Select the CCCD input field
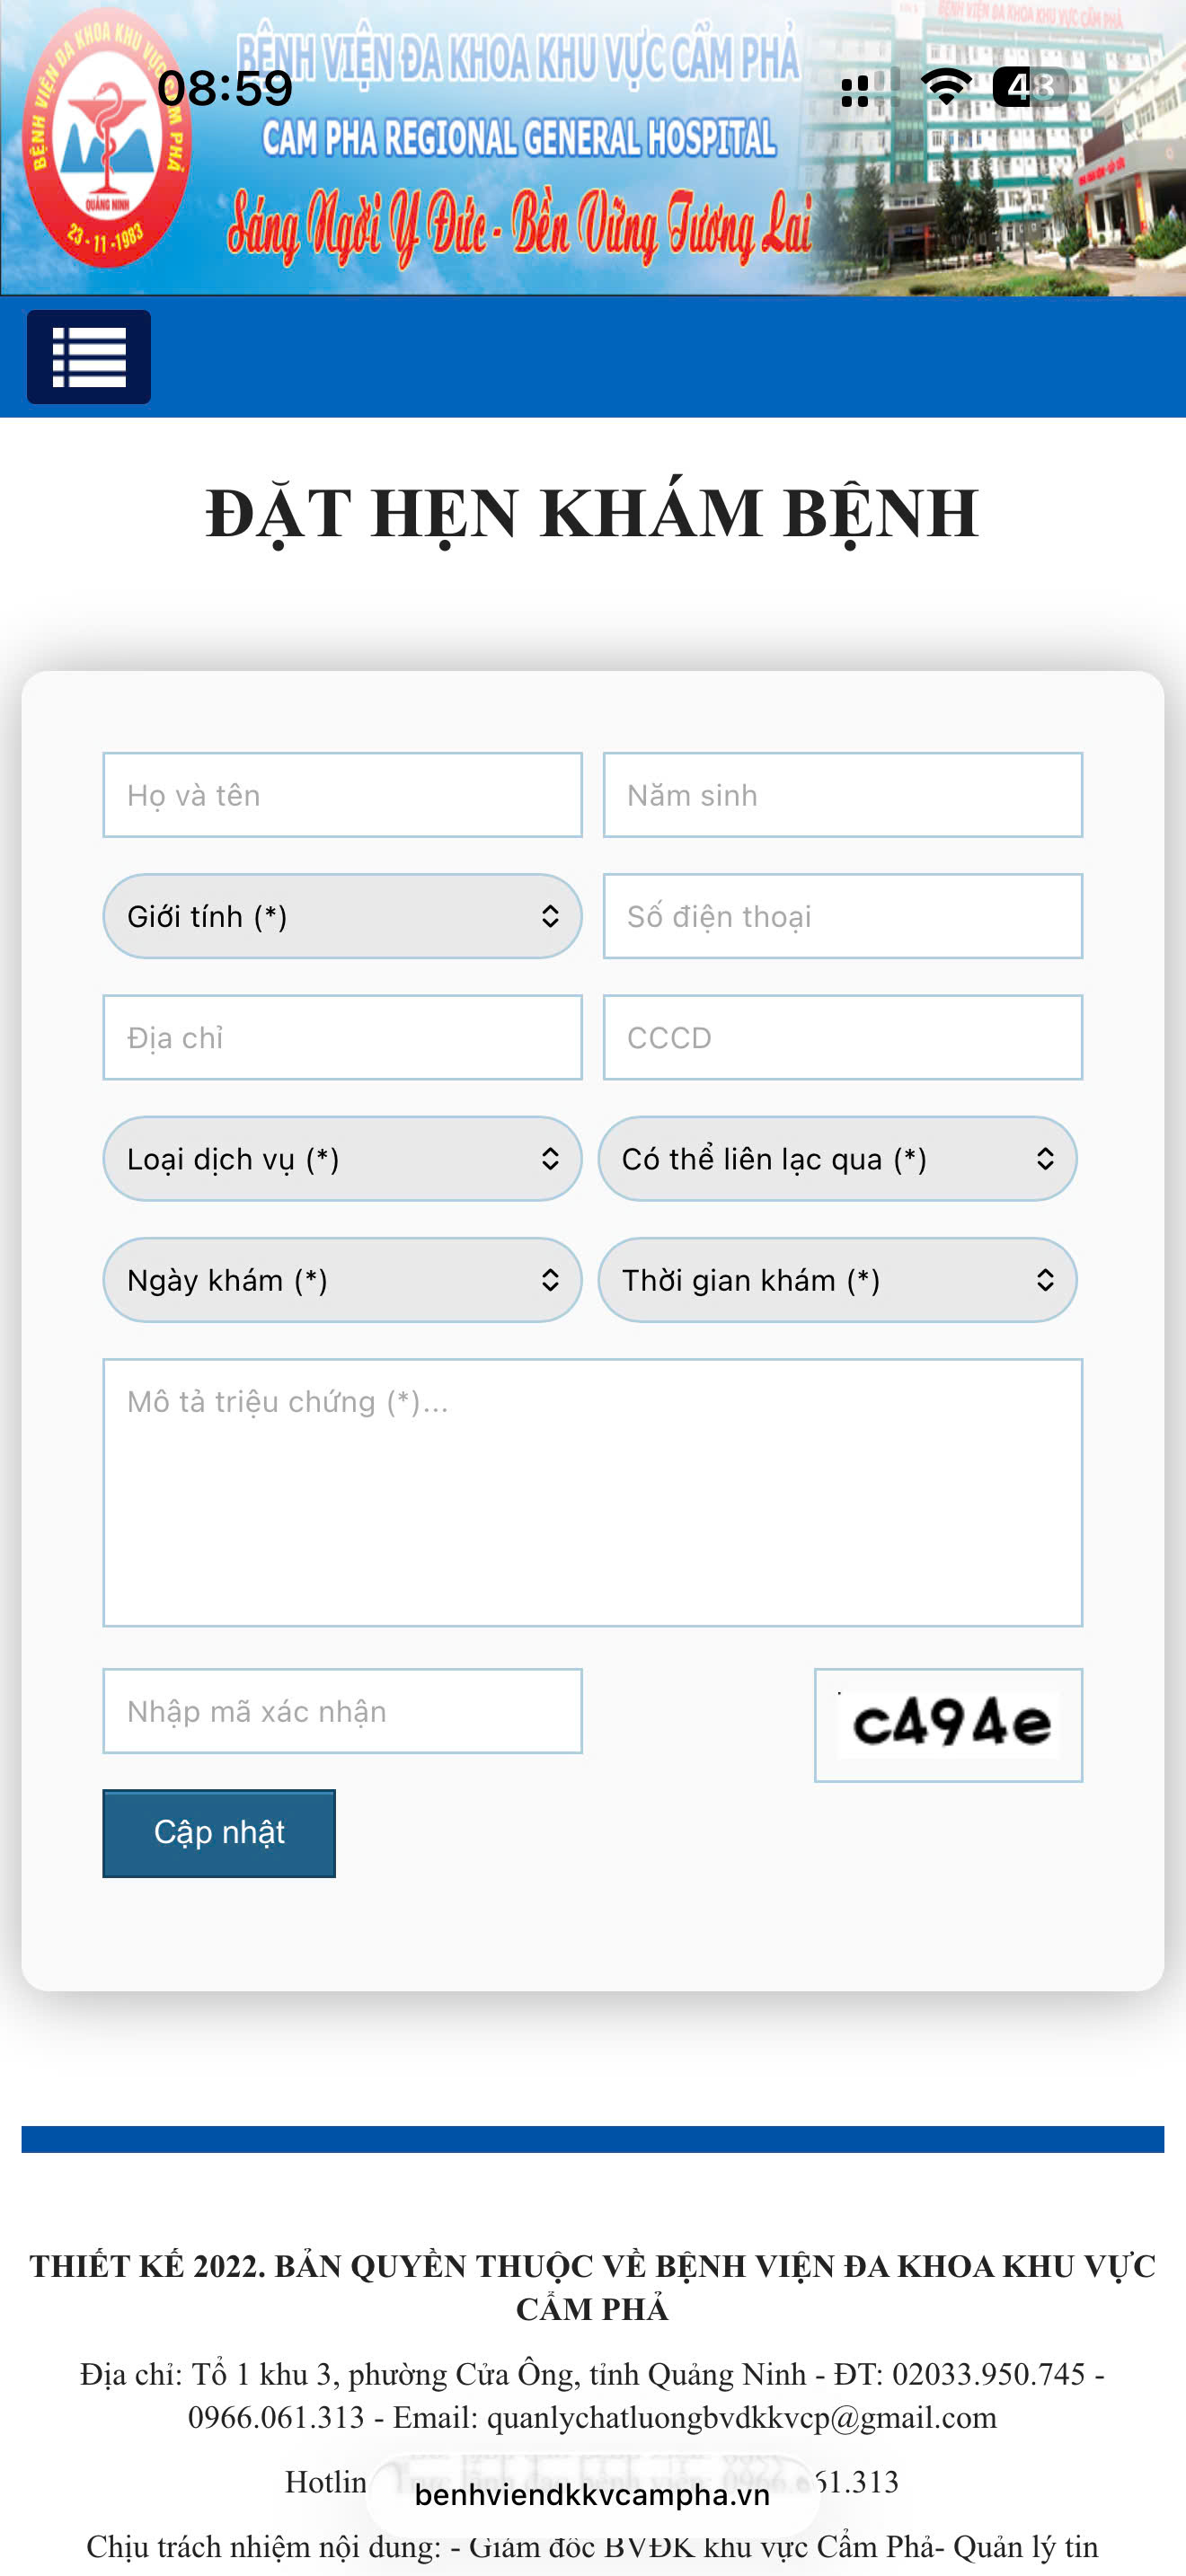1186x2576 pixels. point(842,1037)
